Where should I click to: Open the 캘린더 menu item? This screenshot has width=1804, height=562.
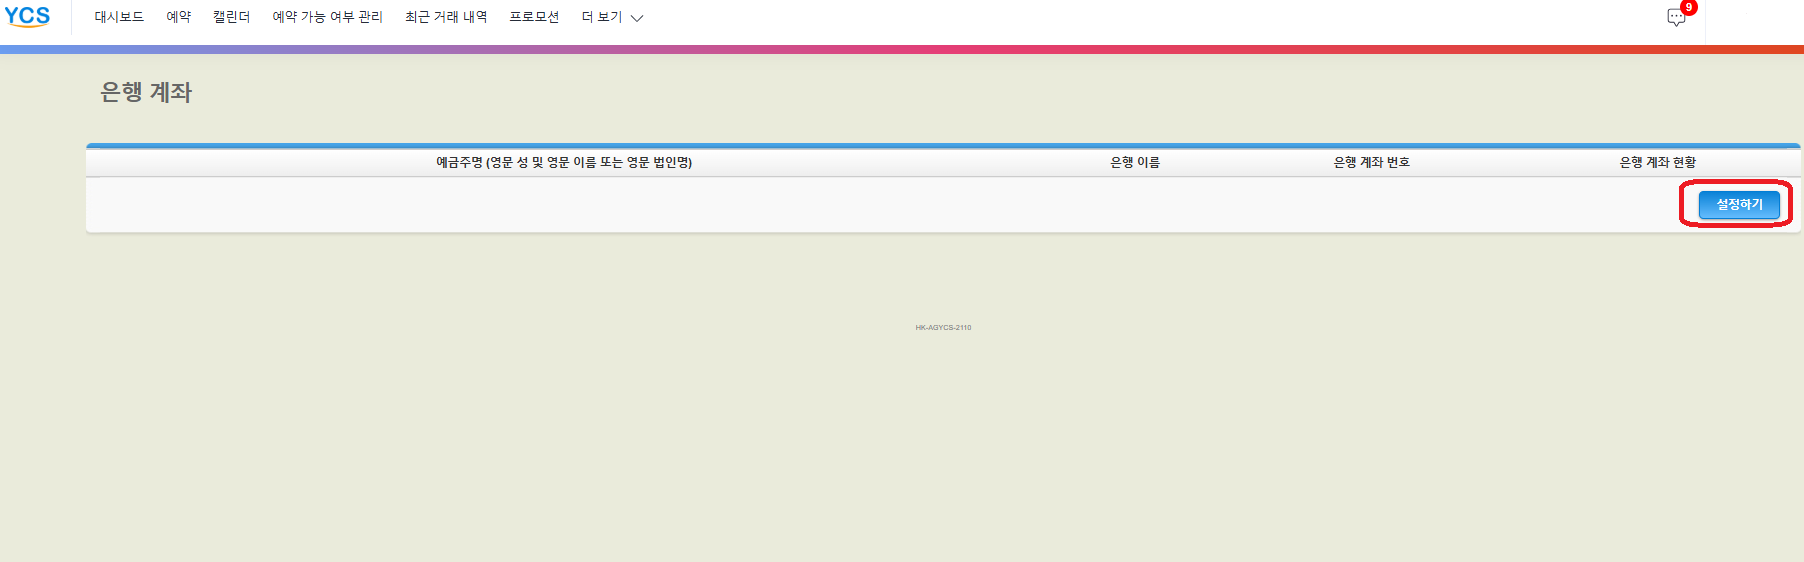pyautogui.click(x=232, y=17)
